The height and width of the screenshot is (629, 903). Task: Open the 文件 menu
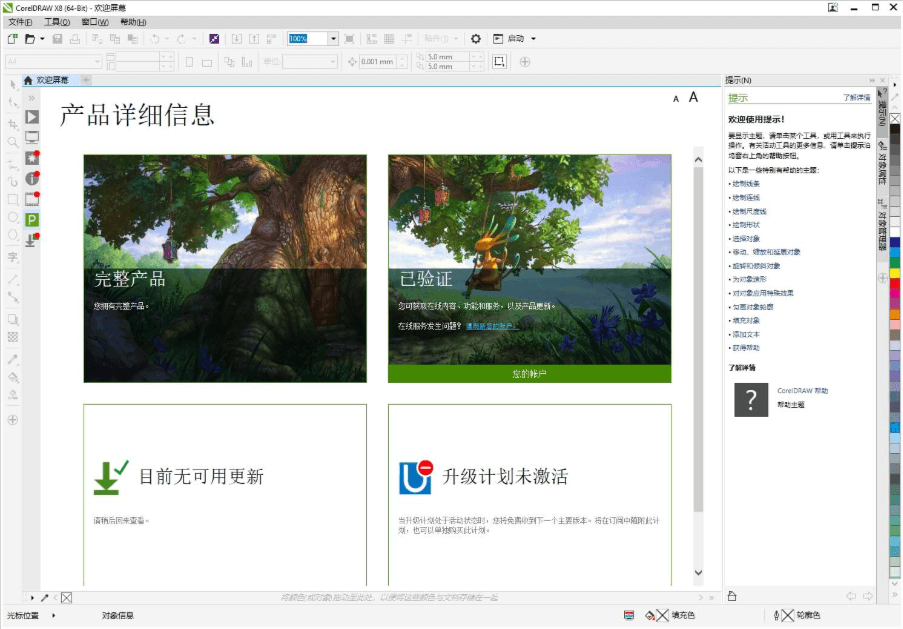click(x=20, y=22)
